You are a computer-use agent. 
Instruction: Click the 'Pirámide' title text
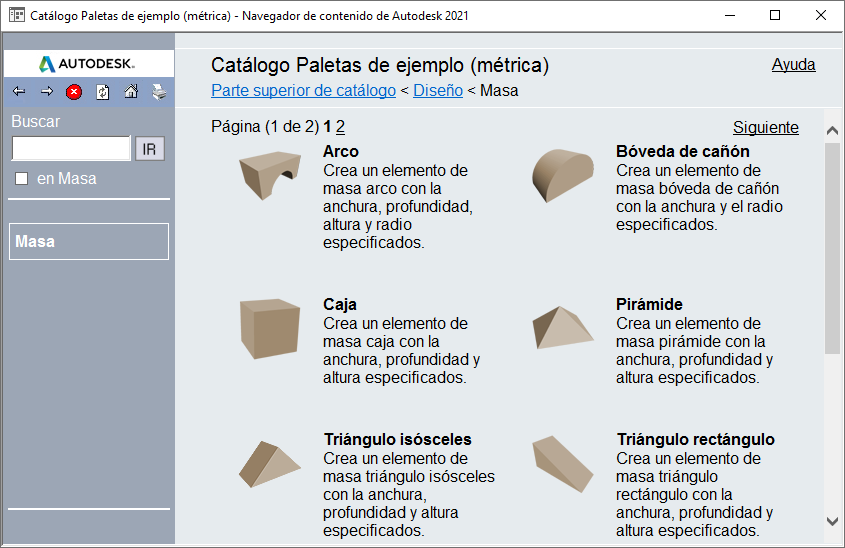(x=649, y=304)
